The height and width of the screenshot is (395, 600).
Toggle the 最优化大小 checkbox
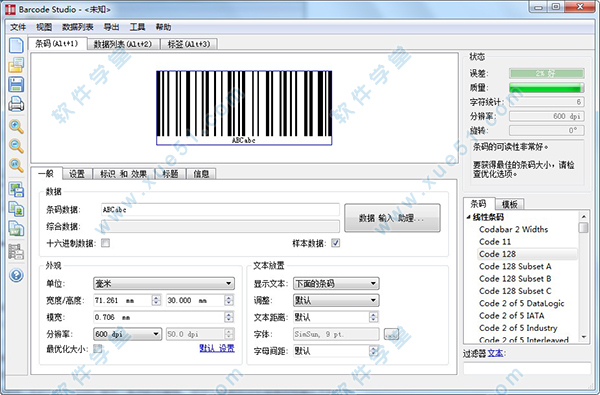coord(98,348)
